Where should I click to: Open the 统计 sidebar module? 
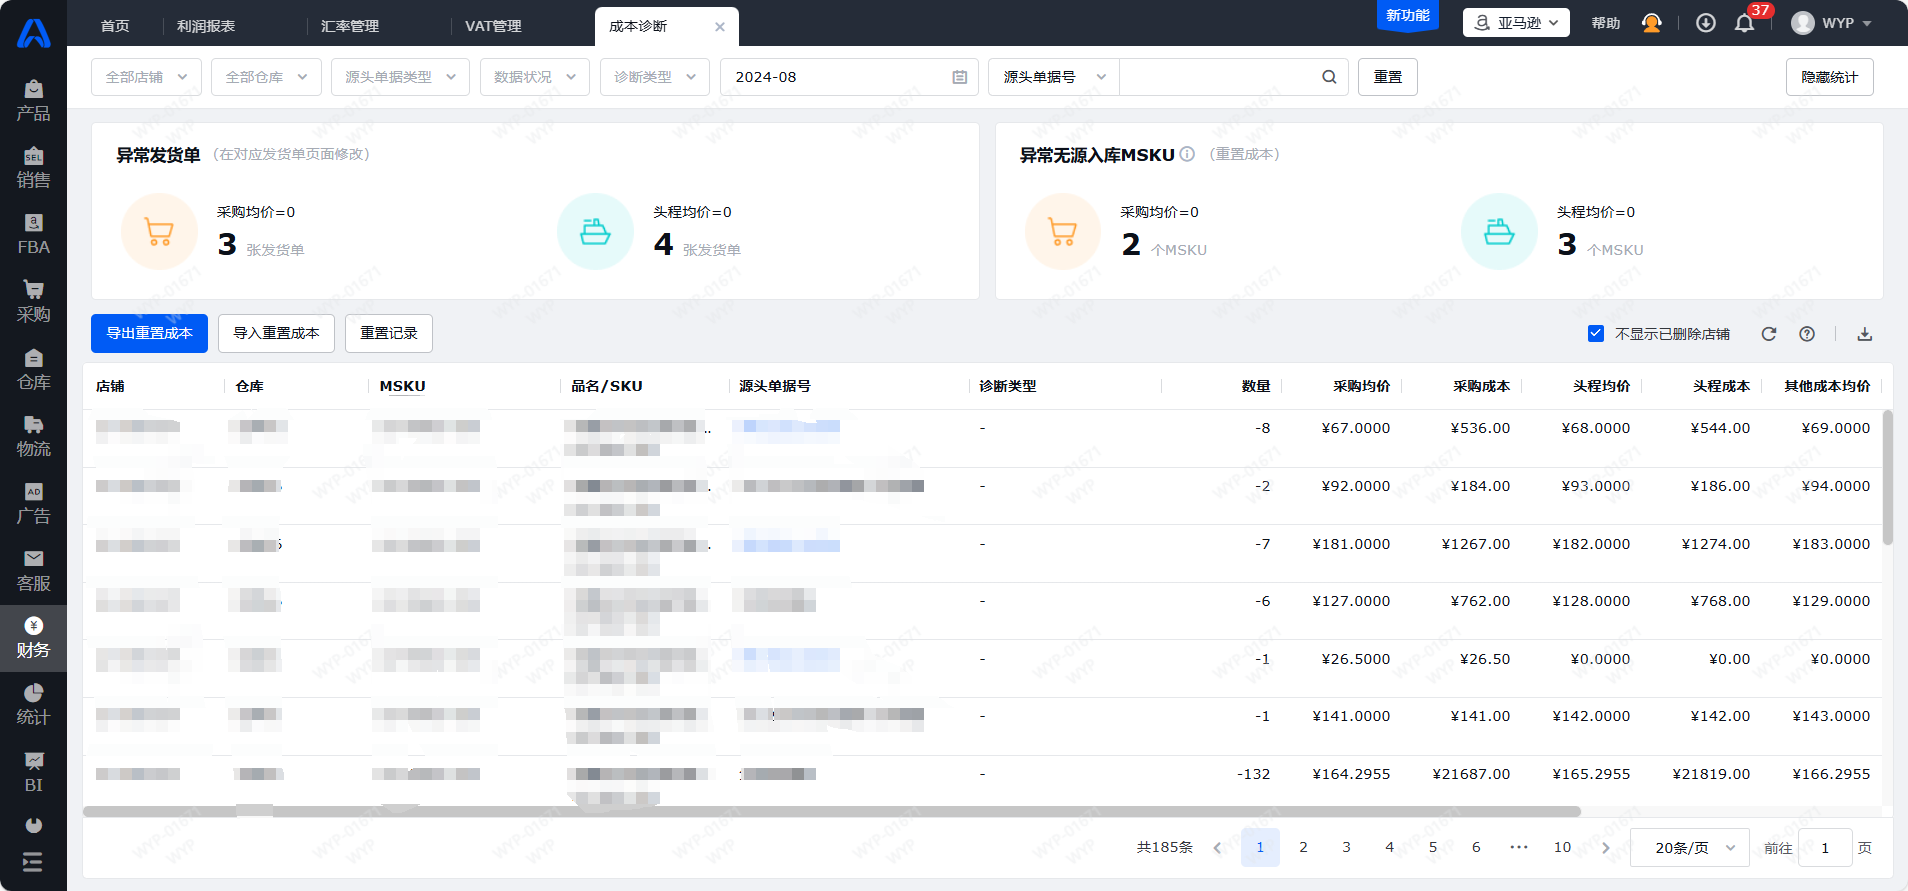pos(33,705)
